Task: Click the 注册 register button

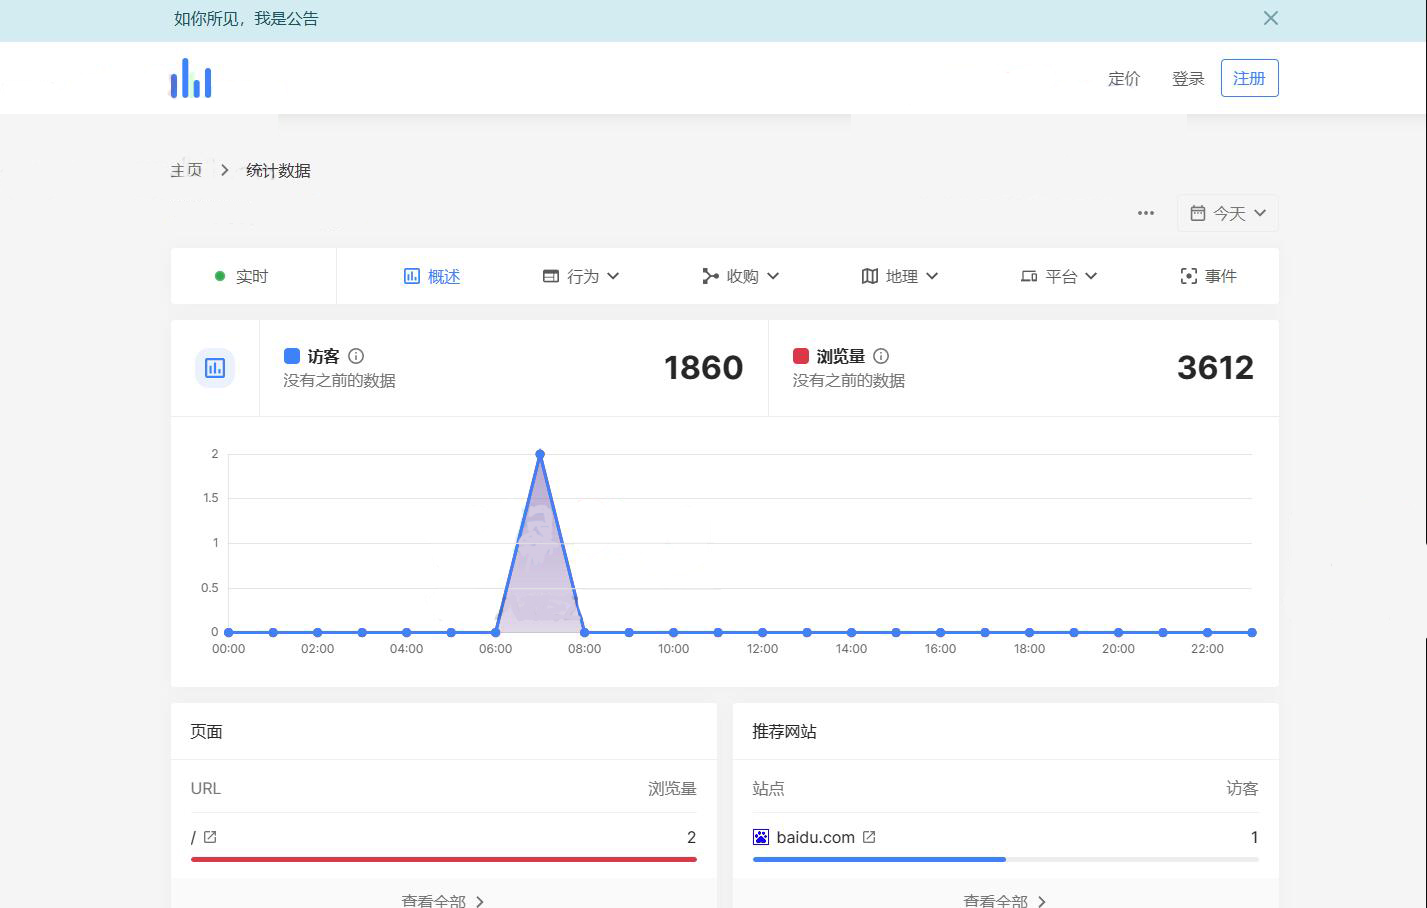Action: coord(1249,78)
